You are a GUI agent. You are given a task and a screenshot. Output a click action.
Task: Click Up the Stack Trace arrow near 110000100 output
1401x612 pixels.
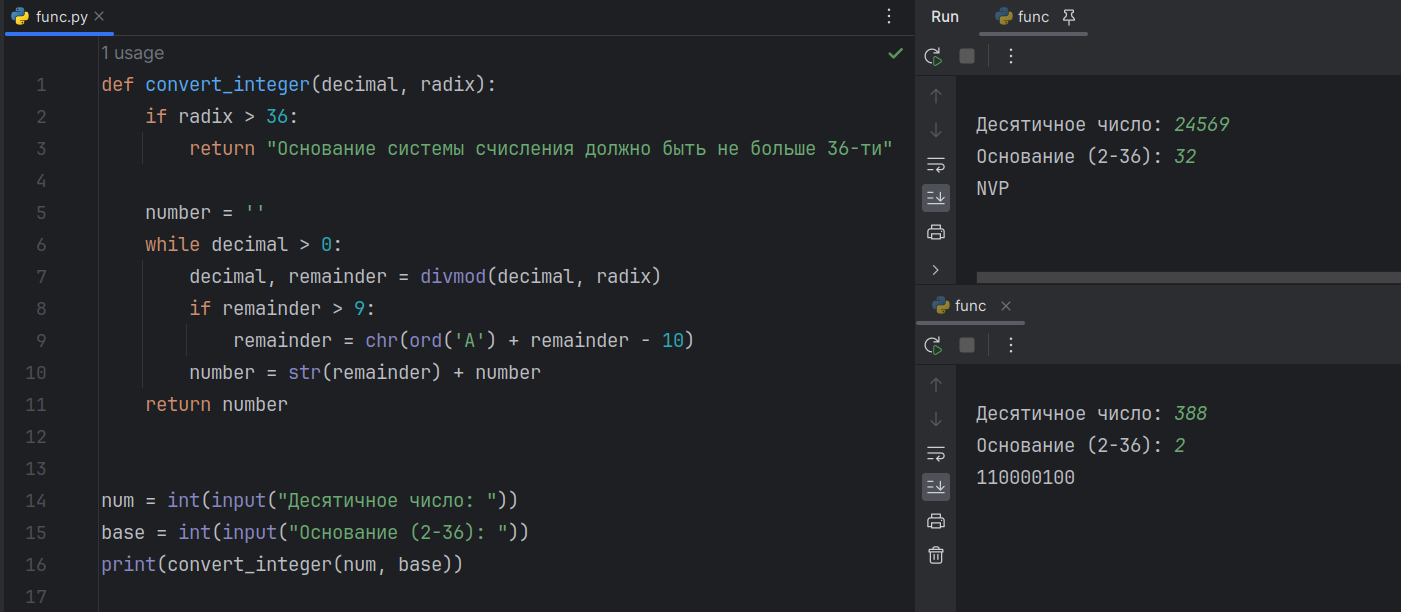pyautogui.click(x=936, y=385)
